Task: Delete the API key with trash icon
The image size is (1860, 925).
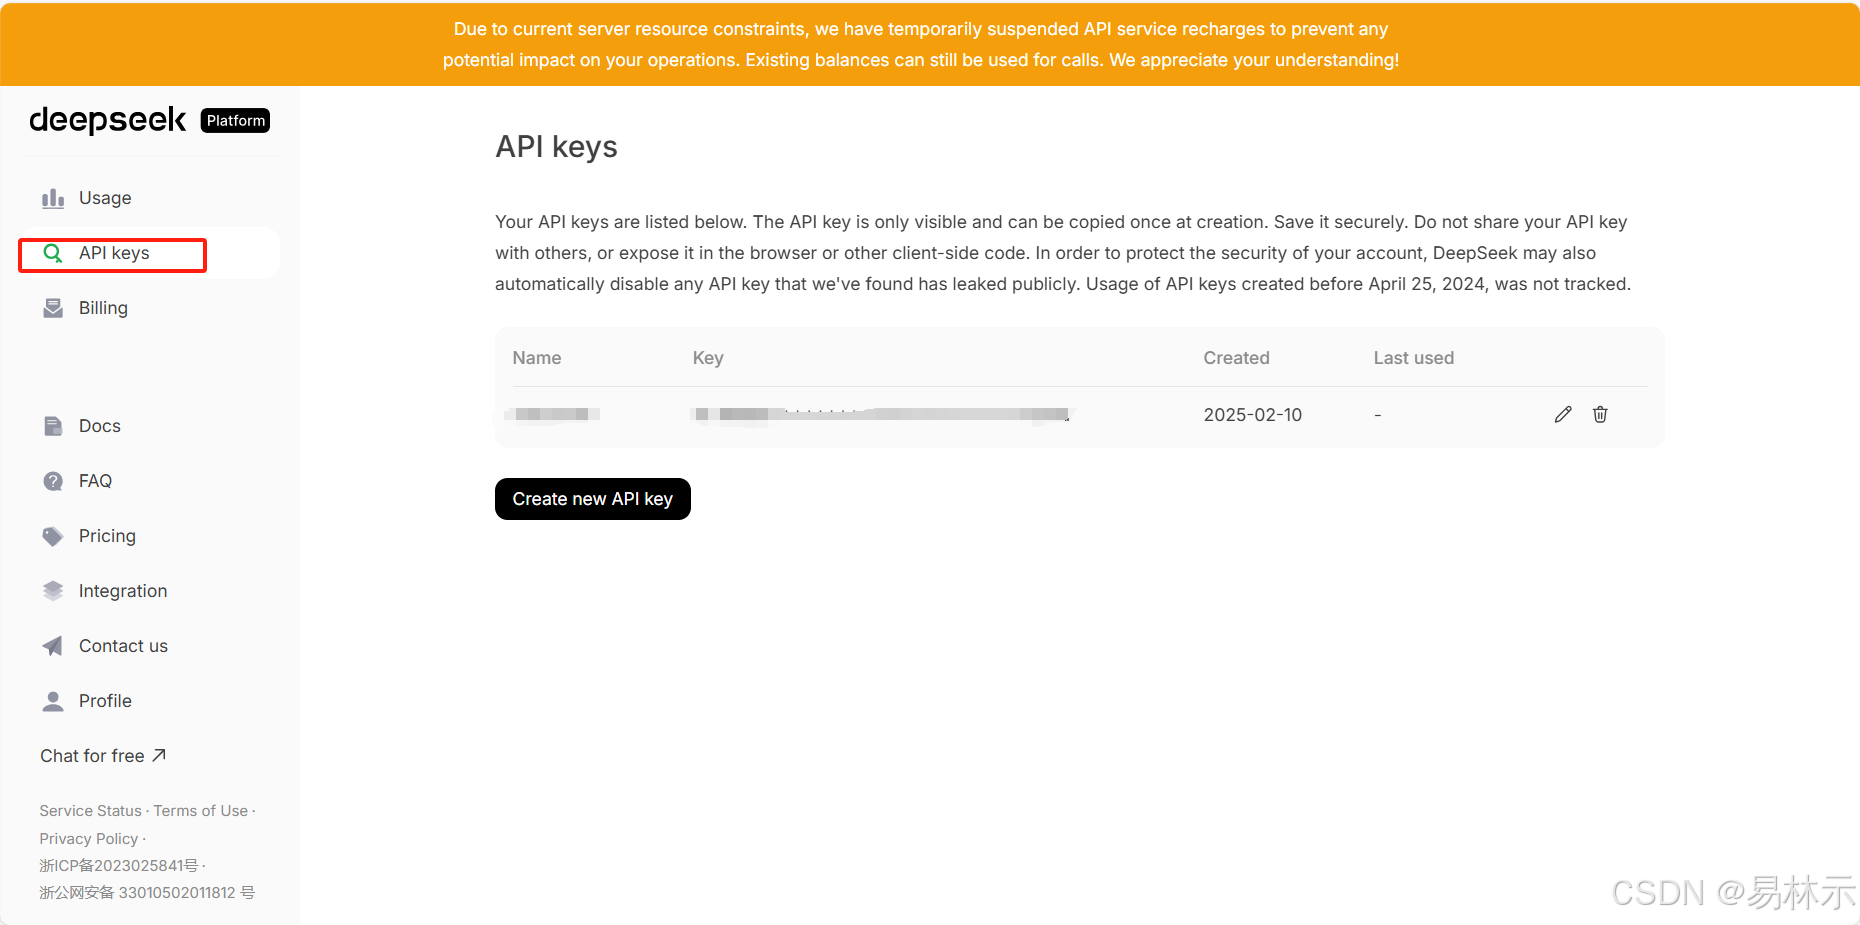Action: pyautogui.click(x=1600, y=414)
